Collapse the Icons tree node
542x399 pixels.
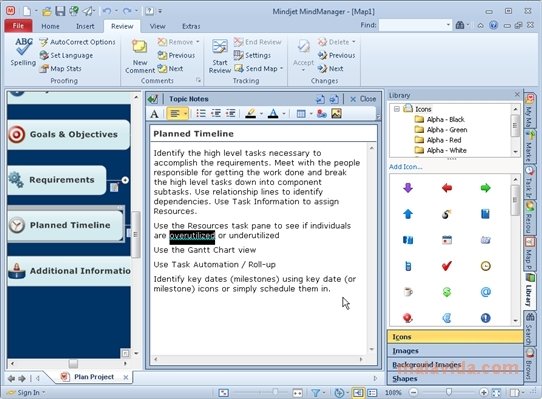(397, 109)
